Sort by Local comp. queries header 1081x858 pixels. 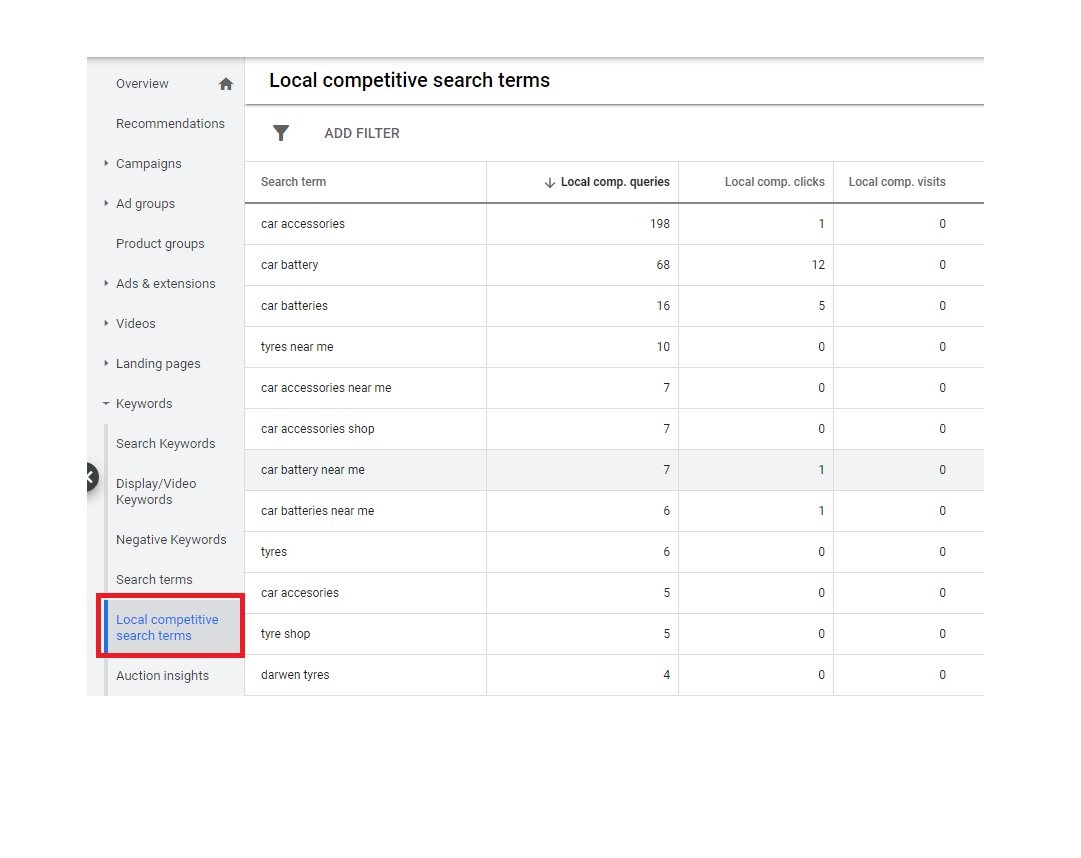click(x=615, y=182)
